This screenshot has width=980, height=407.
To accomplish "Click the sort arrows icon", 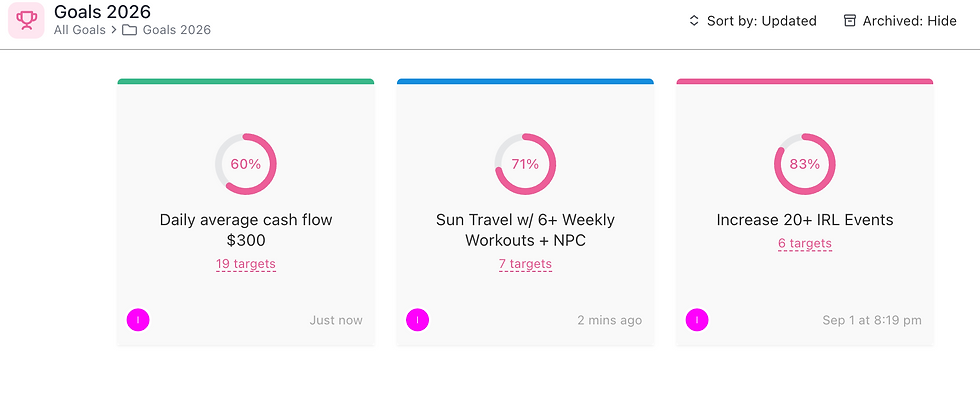I will coord(694,20).
